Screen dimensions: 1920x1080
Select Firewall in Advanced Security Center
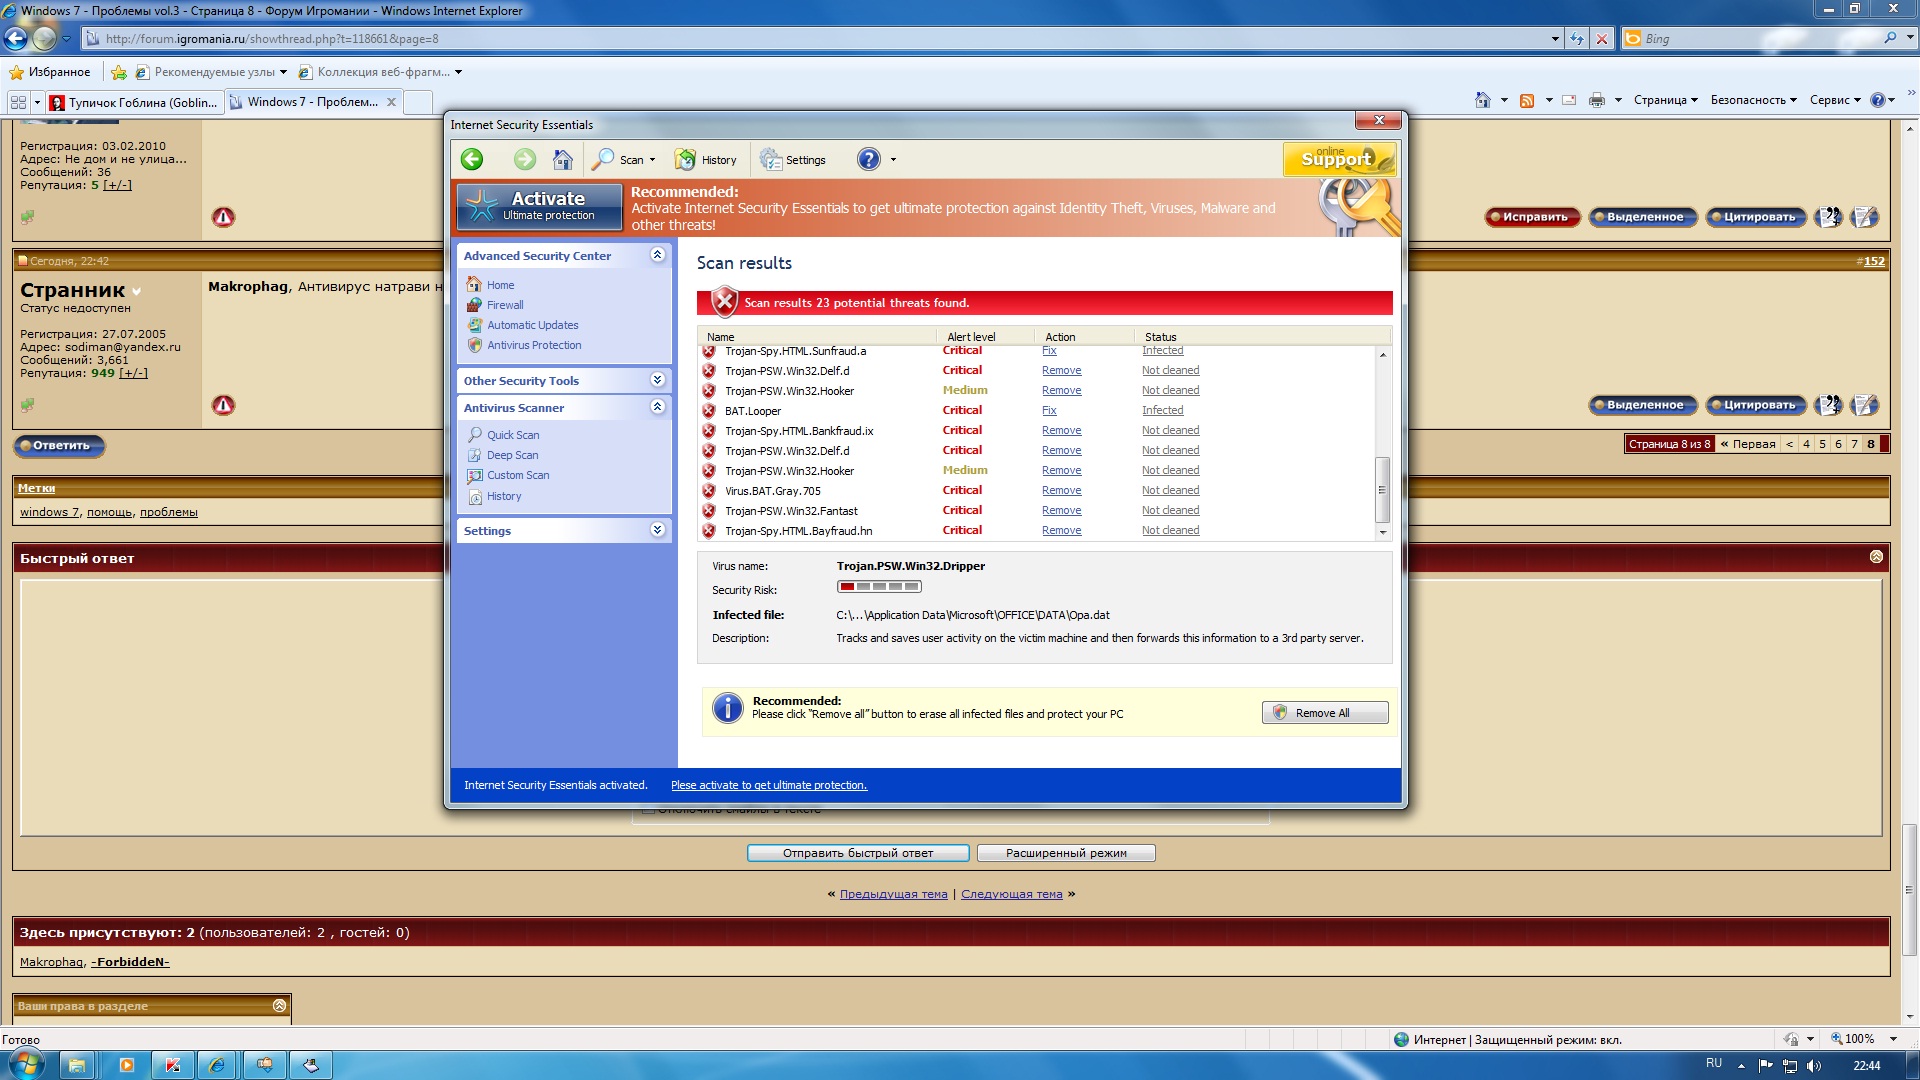pos(505,305)
